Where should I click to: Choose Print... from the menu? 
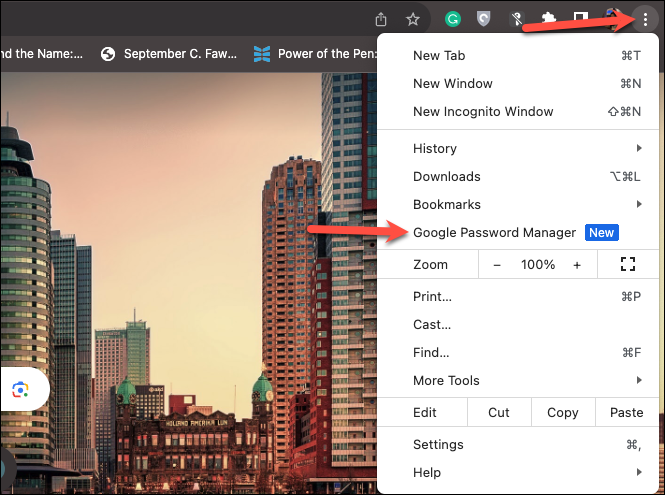(x=518, y=296)
